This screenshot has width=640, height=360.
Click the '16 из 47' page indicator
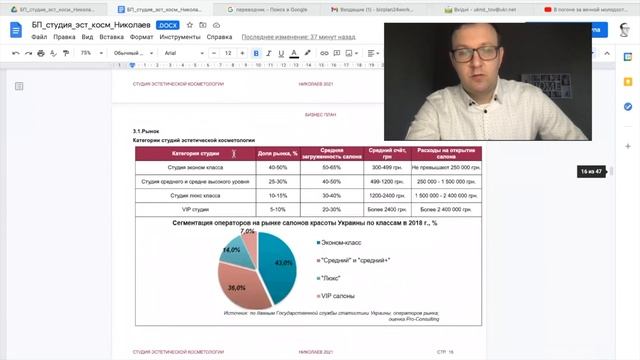pos(591,171)
